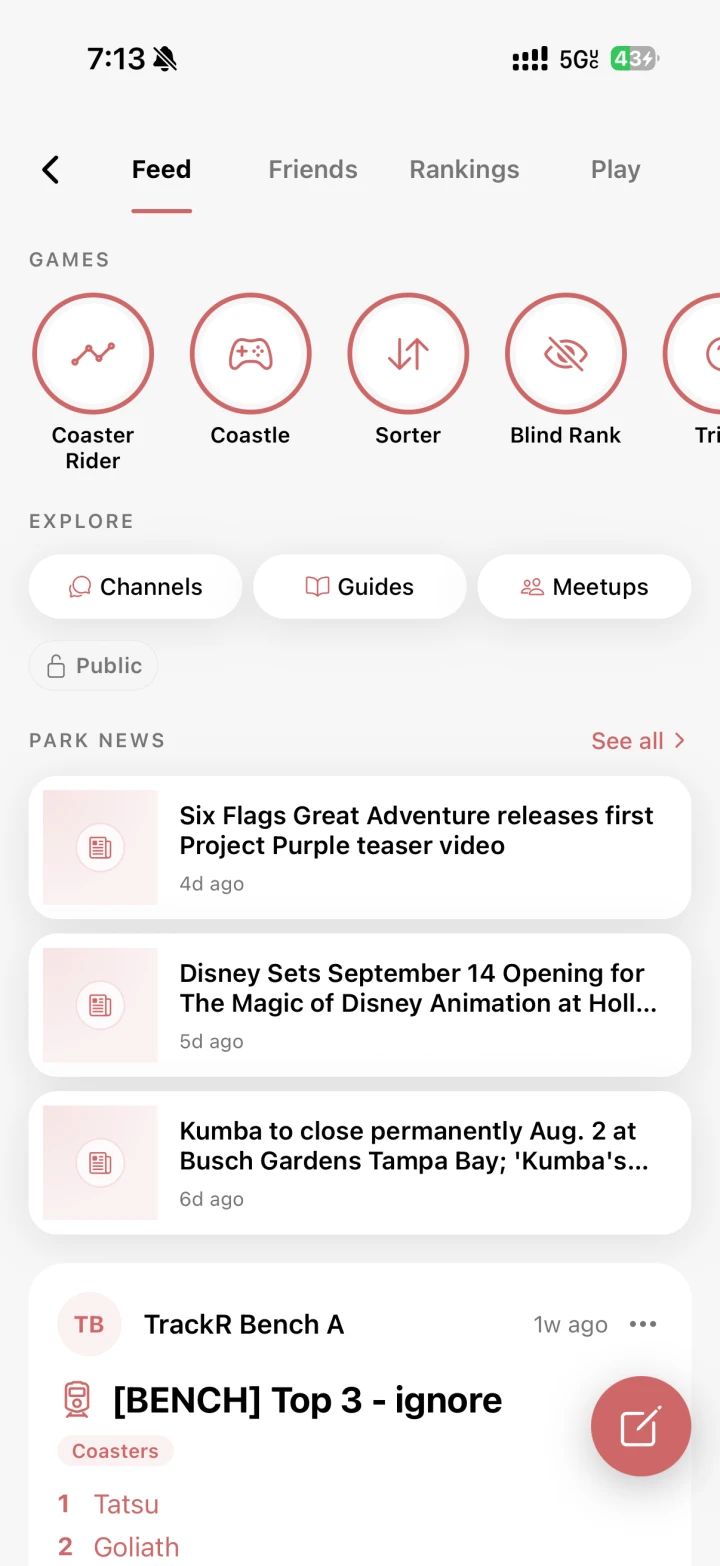Tap the TB profile avatar
Viewport: 720px width, 1566px height.
click(89, 1324)
